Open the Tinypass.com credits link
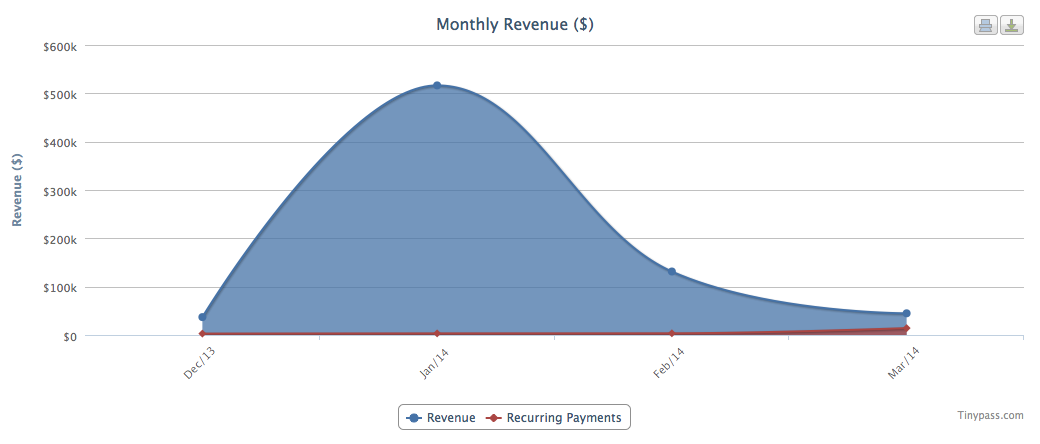The image size is (1040, 444). click(990, 415)
